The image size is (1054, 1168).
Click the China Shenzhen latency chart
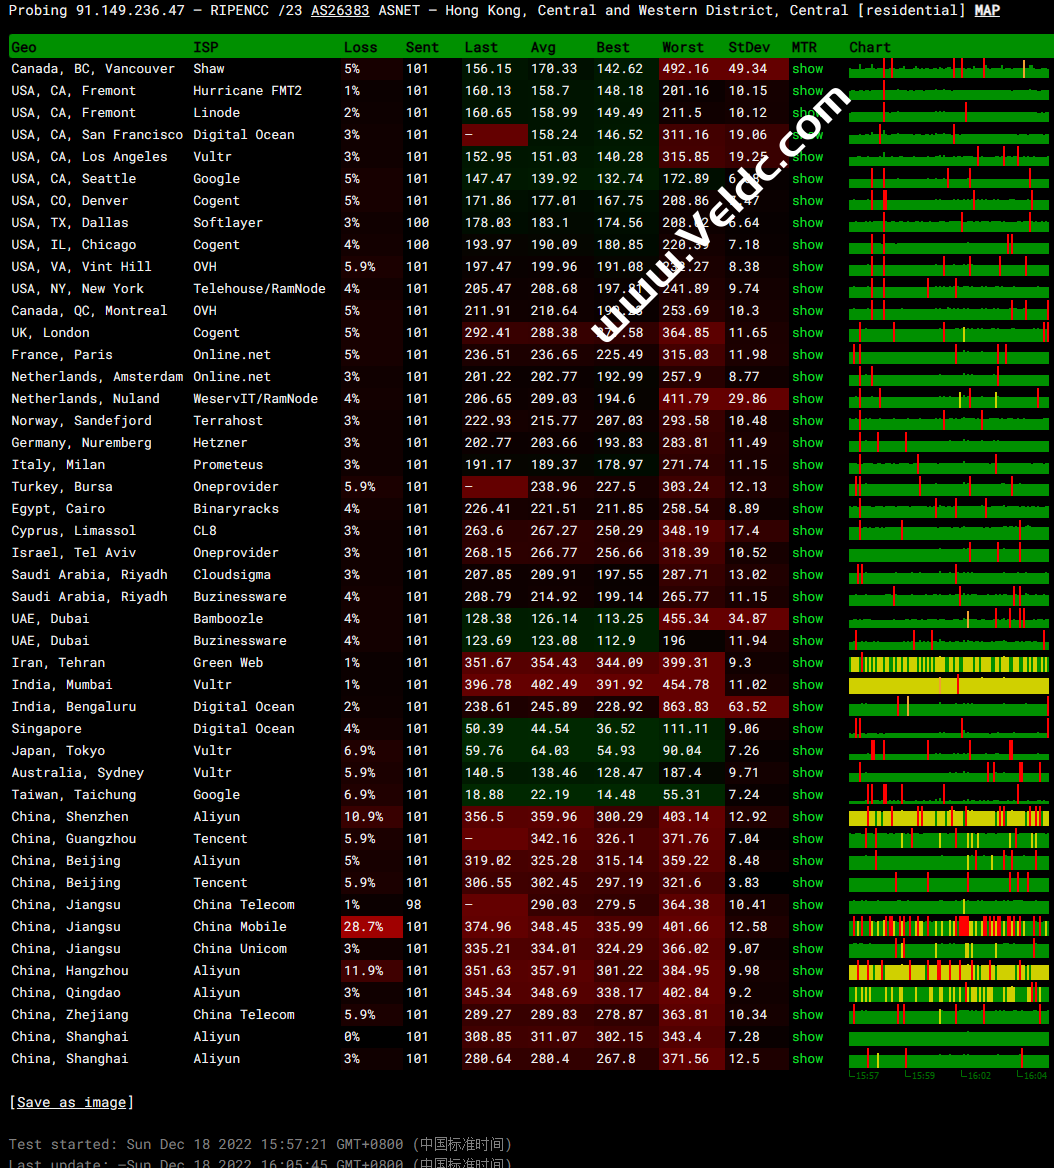tap(949, 817)
